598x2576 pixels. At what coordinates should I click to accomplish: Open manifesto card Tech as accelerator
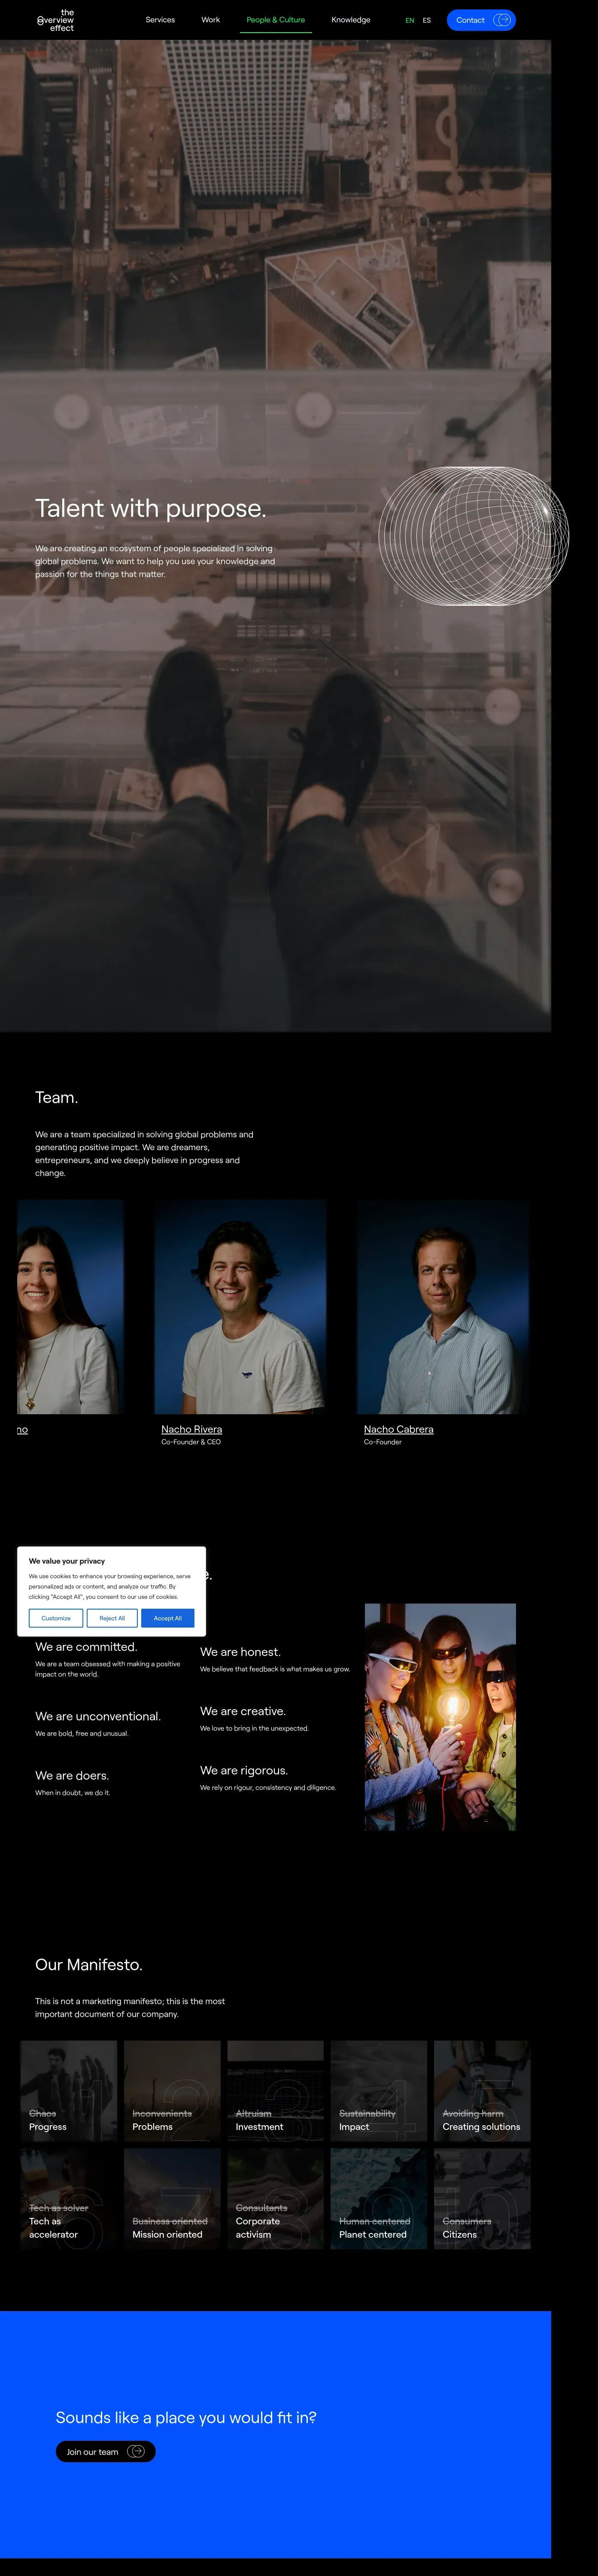click(69, 2198)
